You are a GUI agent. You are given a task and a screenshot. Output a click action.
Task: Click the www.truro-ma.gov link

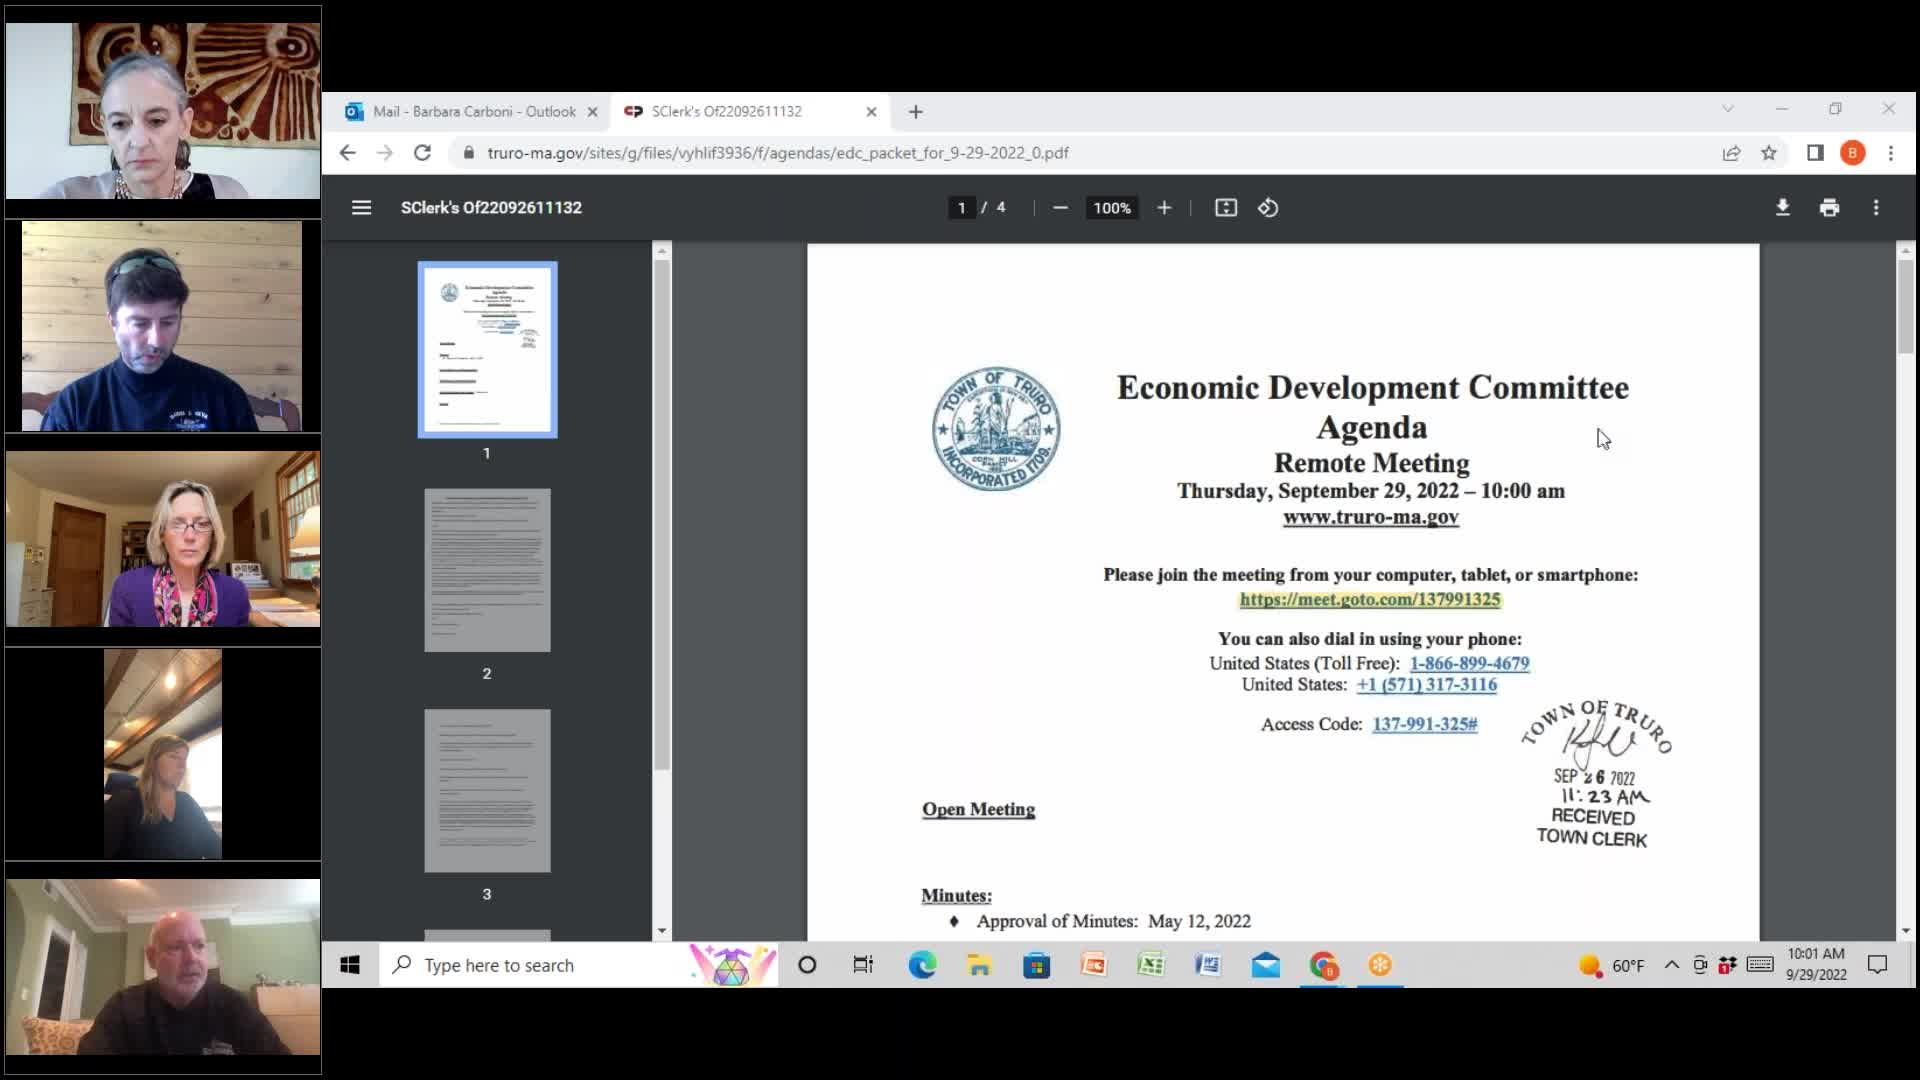[x=1370, y=517]
